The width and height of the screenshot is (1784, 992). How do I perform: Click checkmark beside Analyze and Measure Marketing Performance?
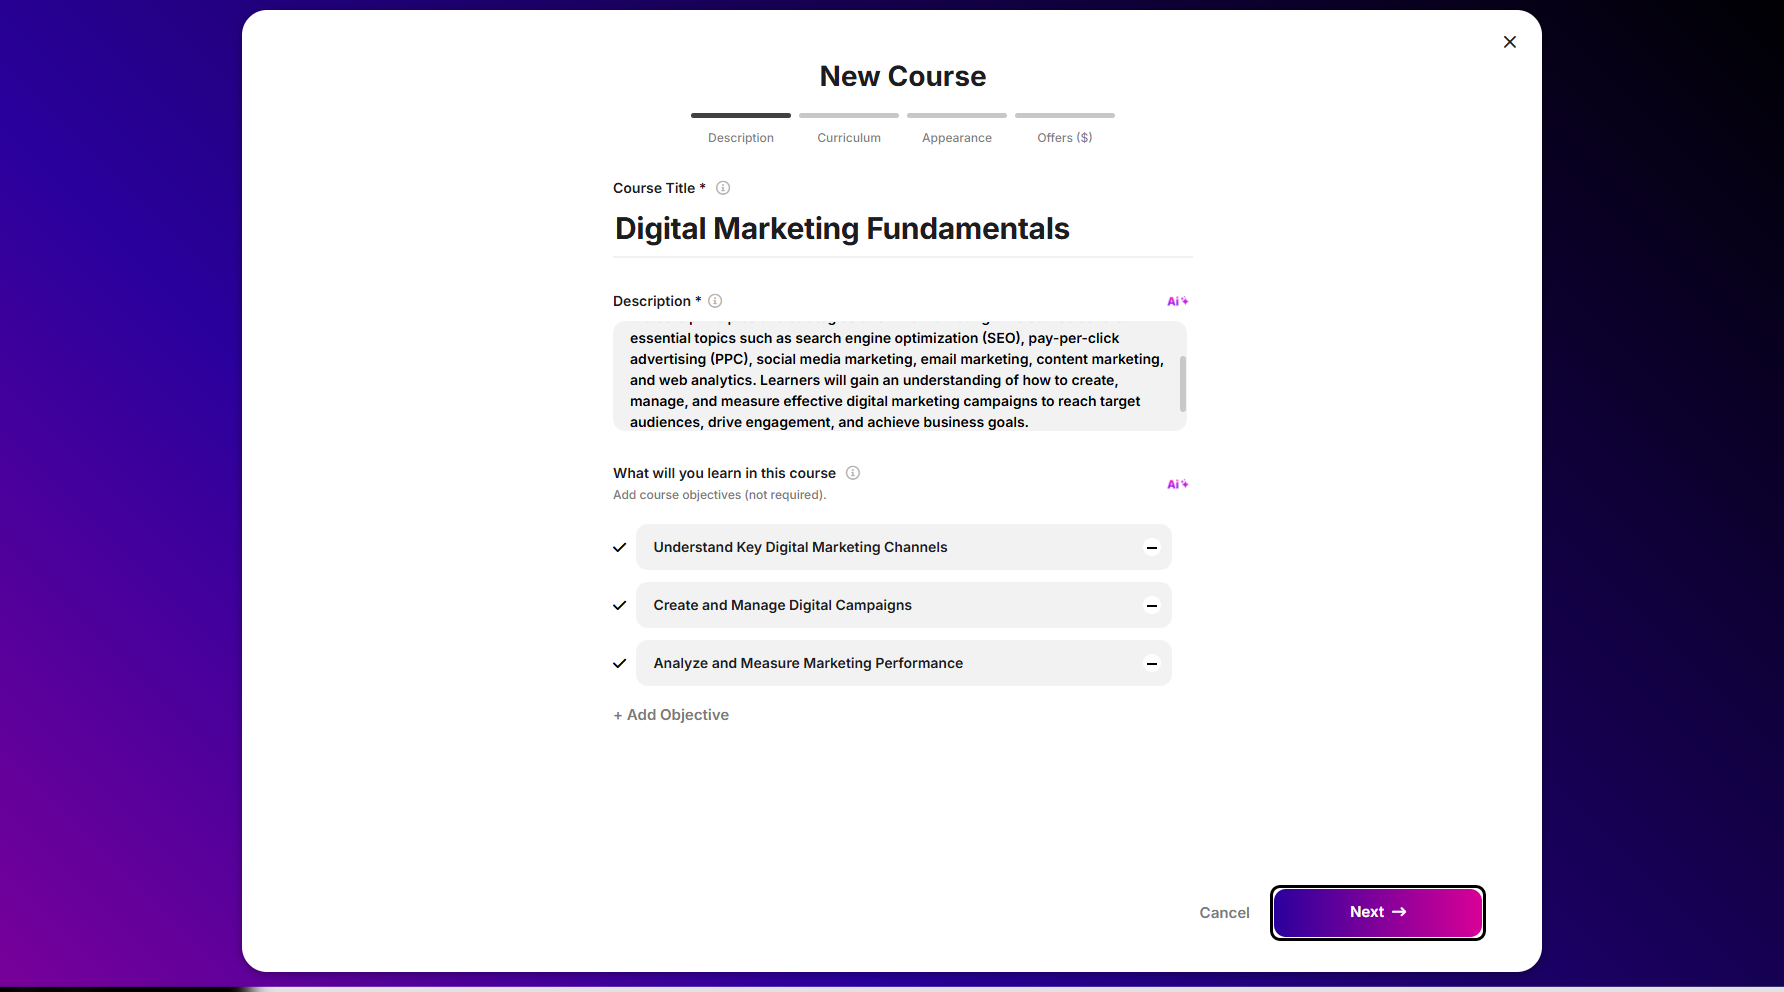[620, 664]
